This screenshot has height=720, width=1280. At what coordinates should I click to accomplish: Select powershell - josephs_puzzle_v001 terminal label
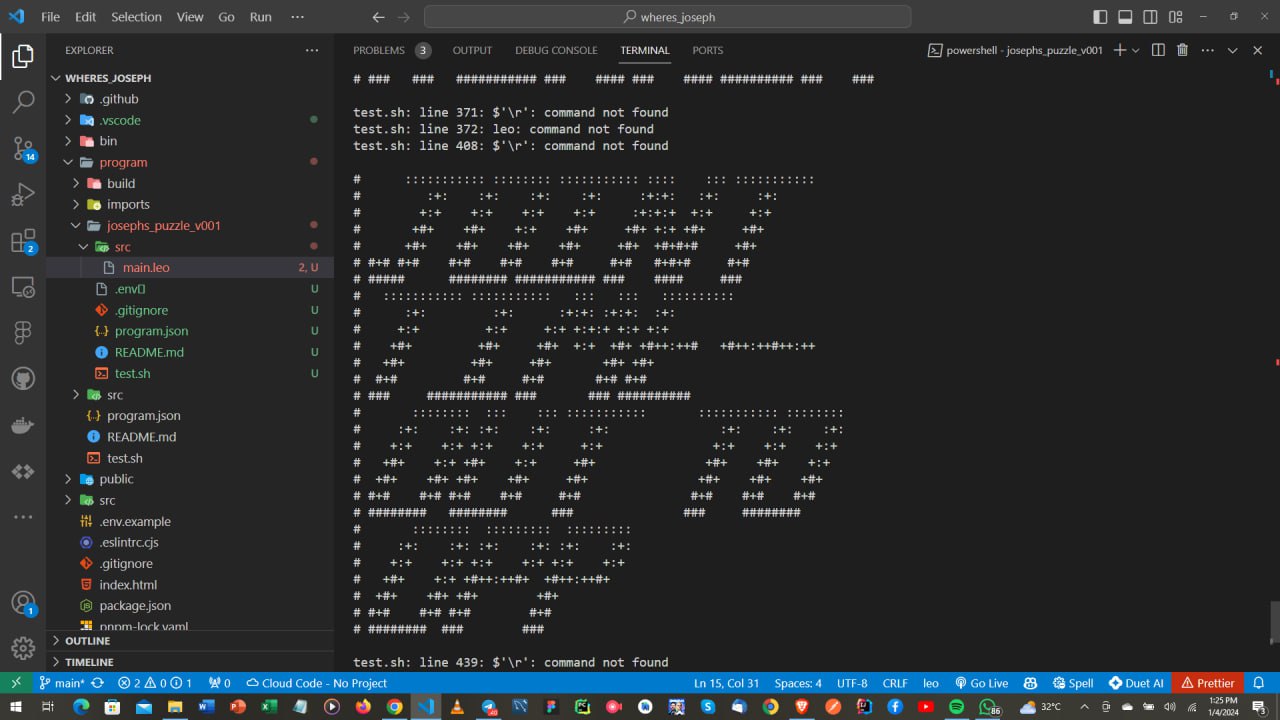tap(1015, 50)
